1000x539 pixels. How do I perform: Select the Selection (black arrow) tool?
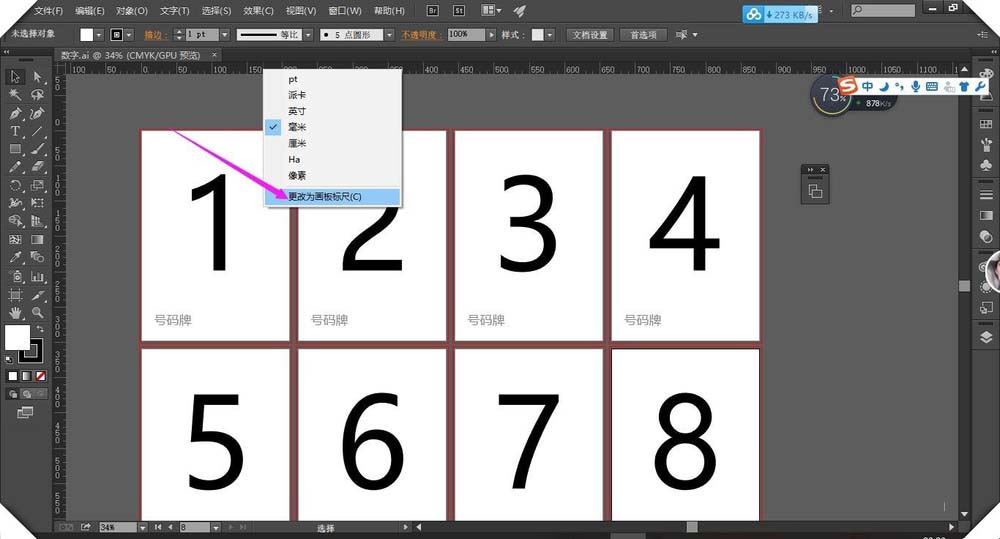(15, 77)
